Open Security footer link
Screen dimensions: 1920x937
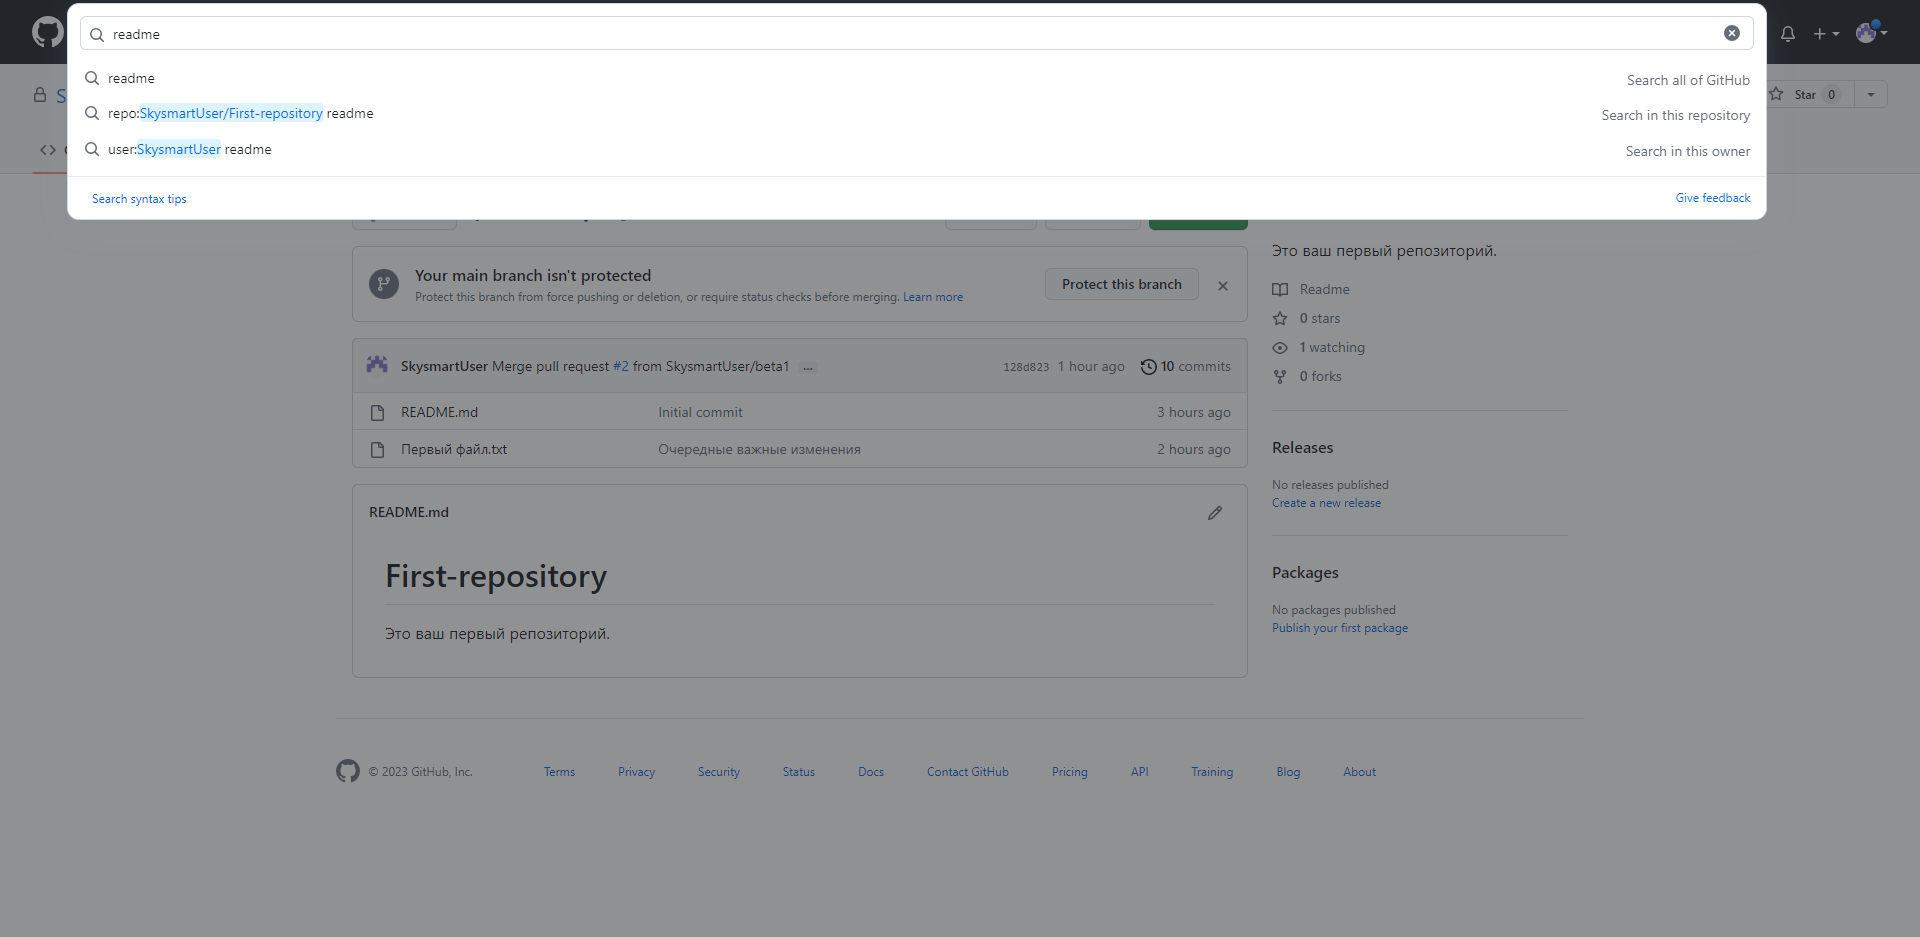pyautogui.click(x=719, y=772)
